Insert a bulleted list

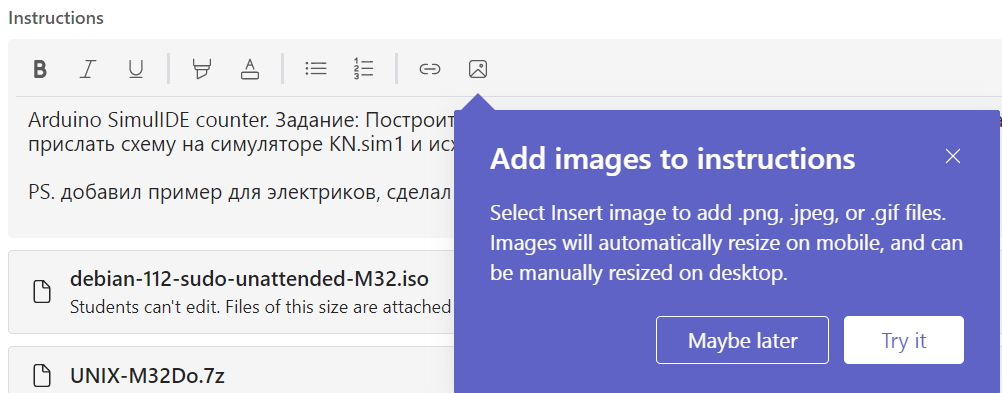coord(316,69)
